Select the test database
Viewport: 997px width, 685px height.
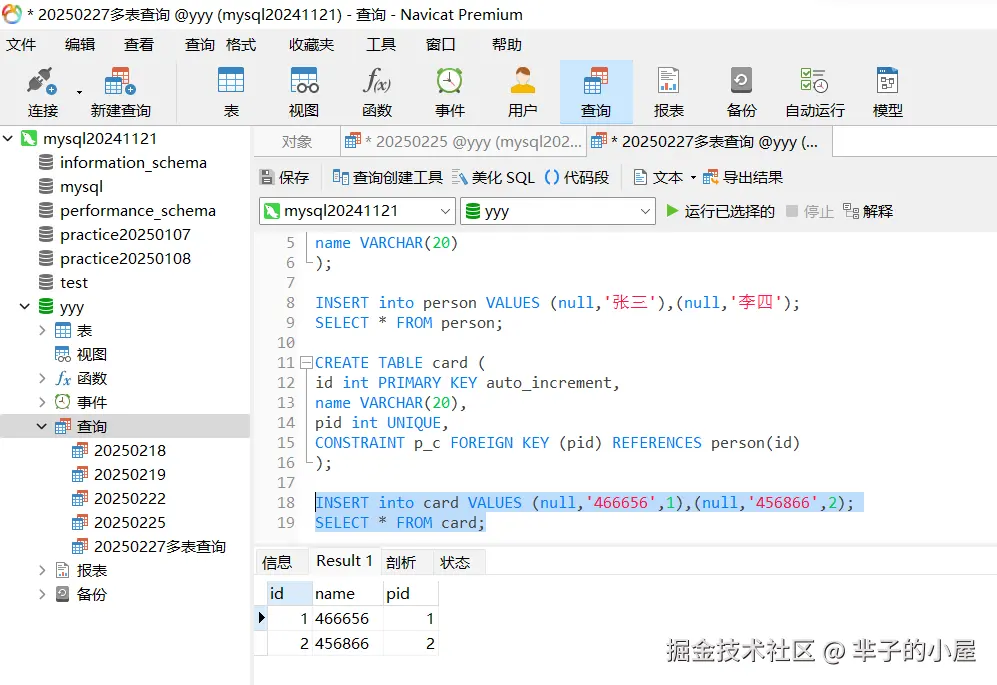tap(74, 282)
